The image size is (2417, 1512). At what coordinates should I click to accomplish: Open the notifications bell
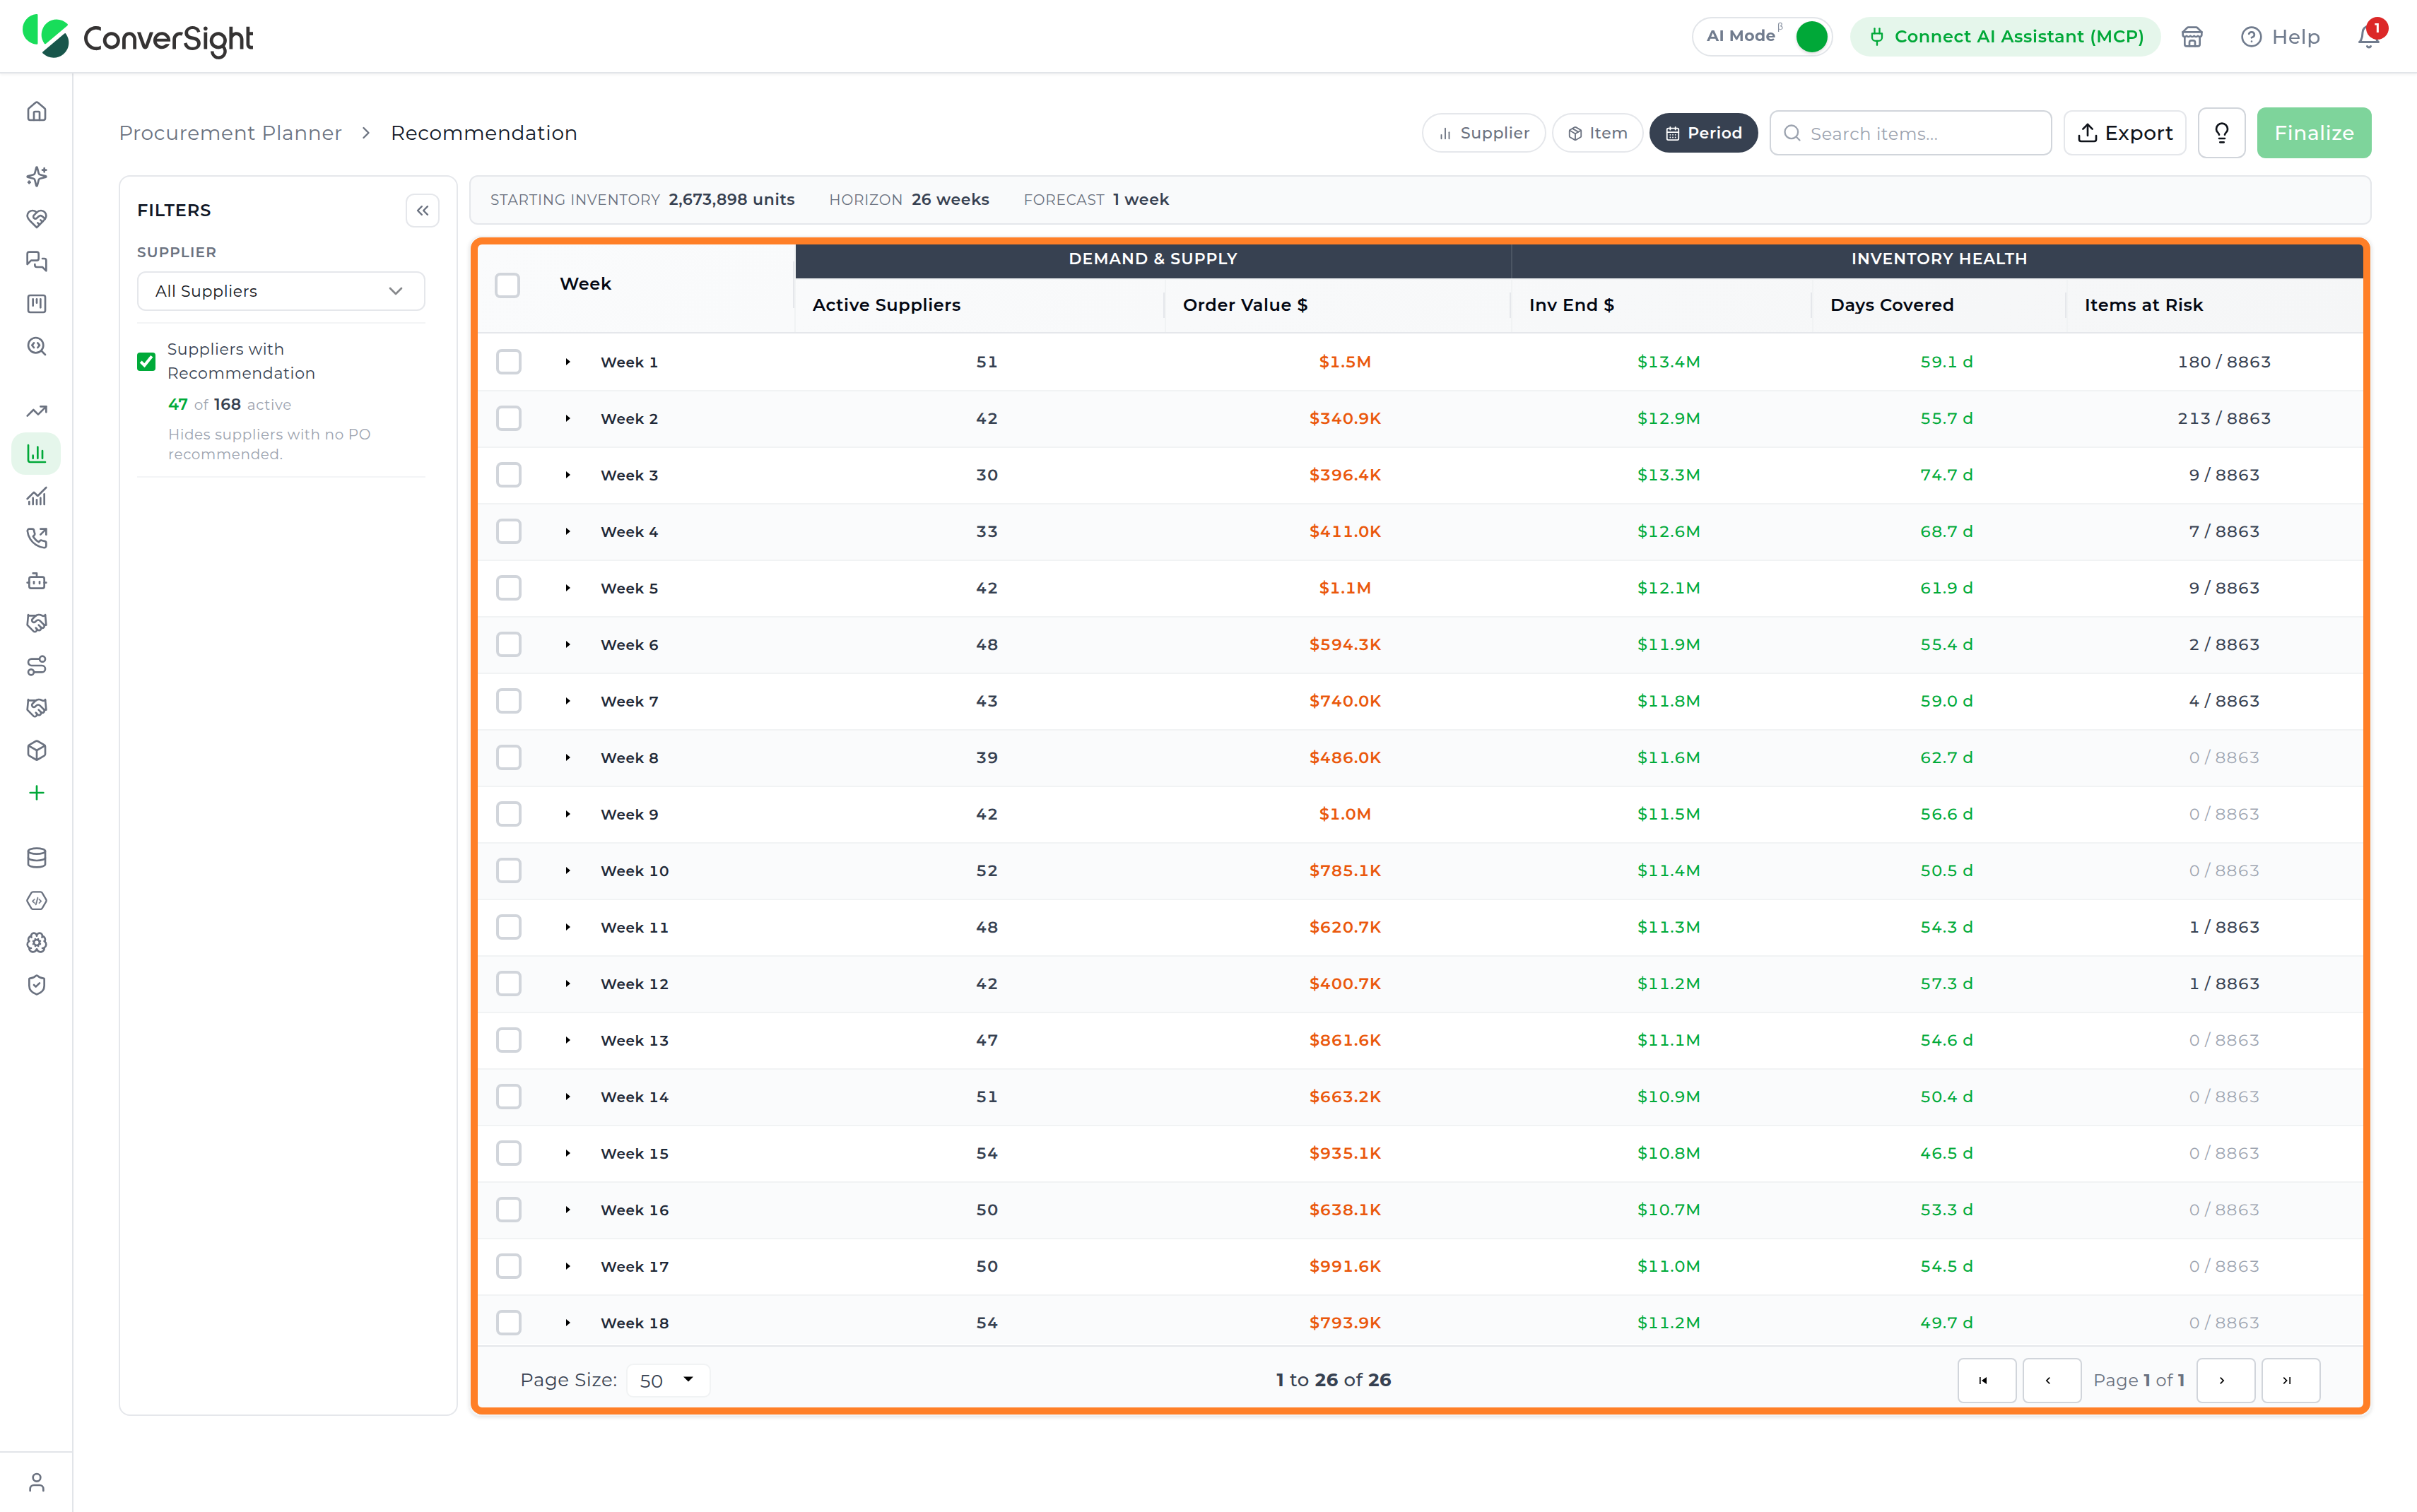(x=2368, y=36)
